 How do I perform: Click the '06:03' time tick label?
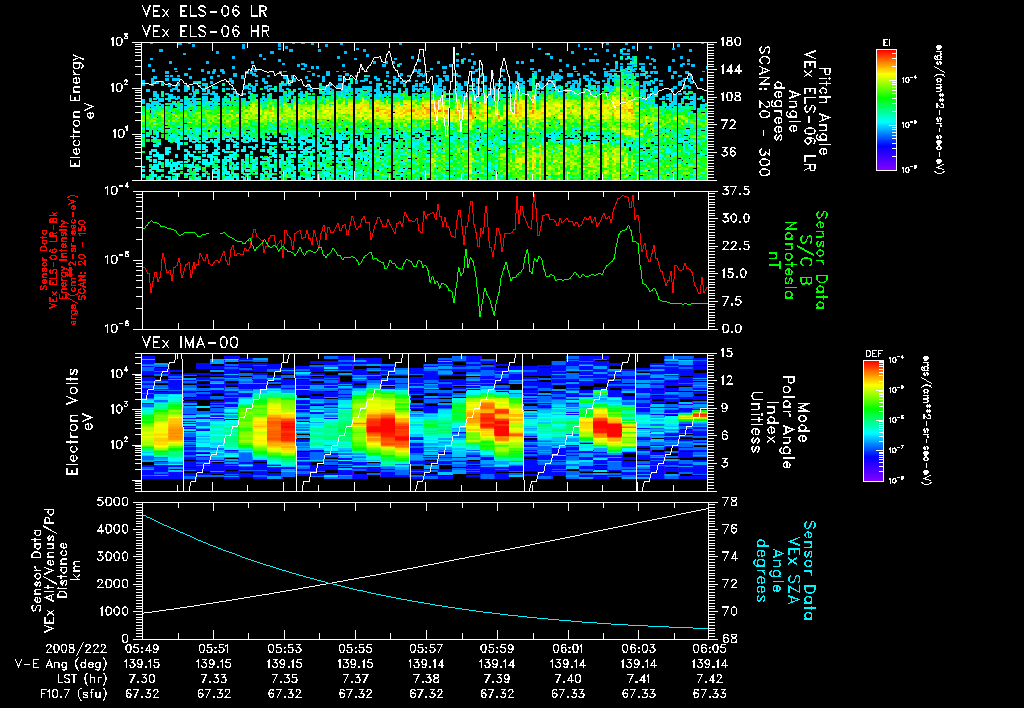click(638, 649)
